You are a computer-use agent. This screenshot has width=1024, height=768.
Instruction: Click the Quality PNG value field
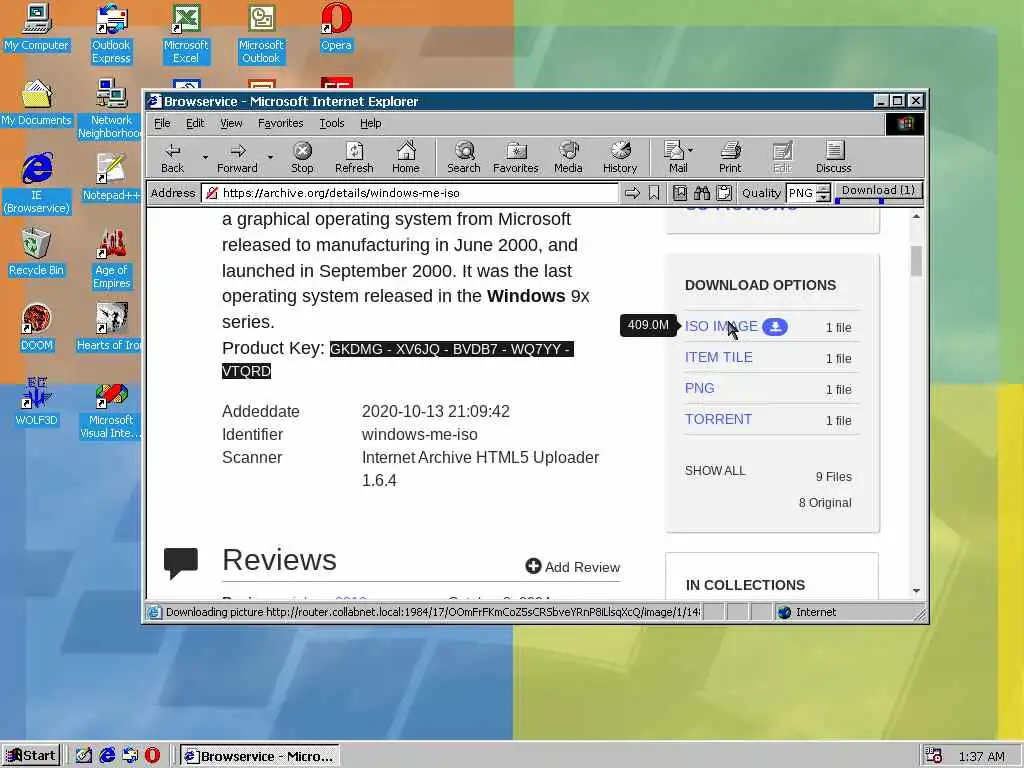(801, 193)
